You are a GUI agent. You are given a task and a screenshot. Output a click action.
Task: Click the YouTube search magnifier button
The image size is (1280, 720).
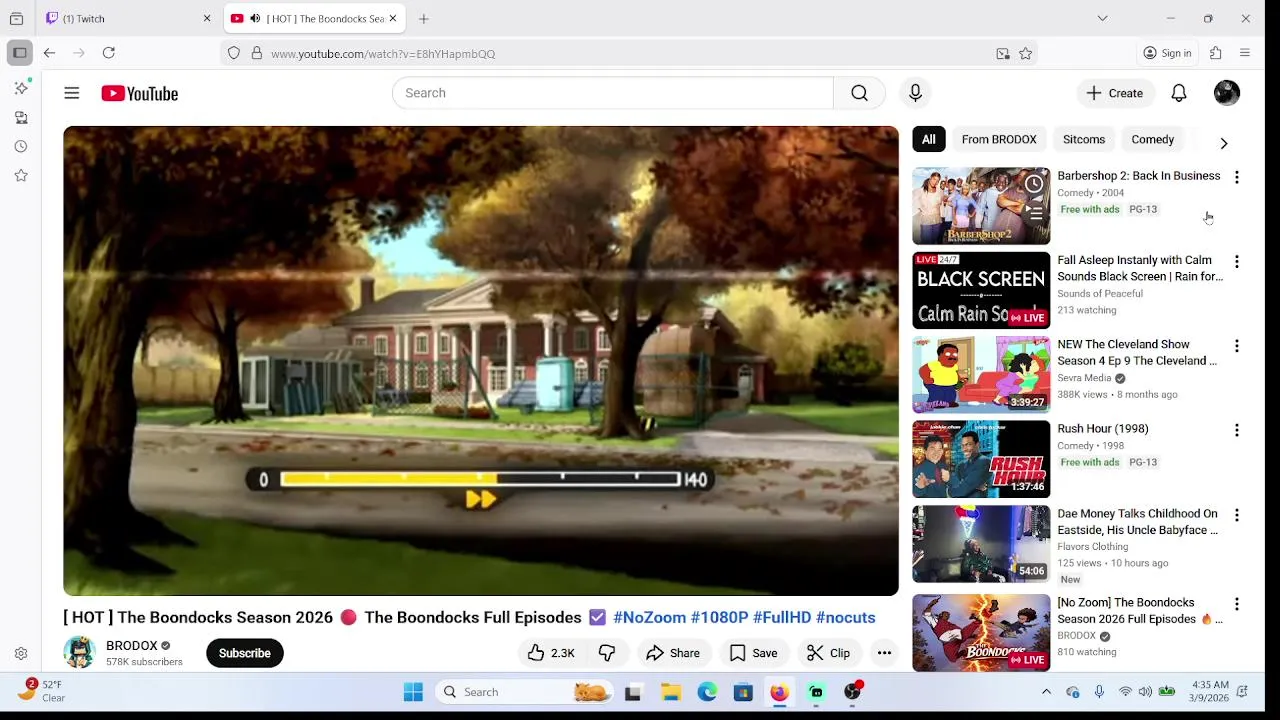click(x=859, y=93)
